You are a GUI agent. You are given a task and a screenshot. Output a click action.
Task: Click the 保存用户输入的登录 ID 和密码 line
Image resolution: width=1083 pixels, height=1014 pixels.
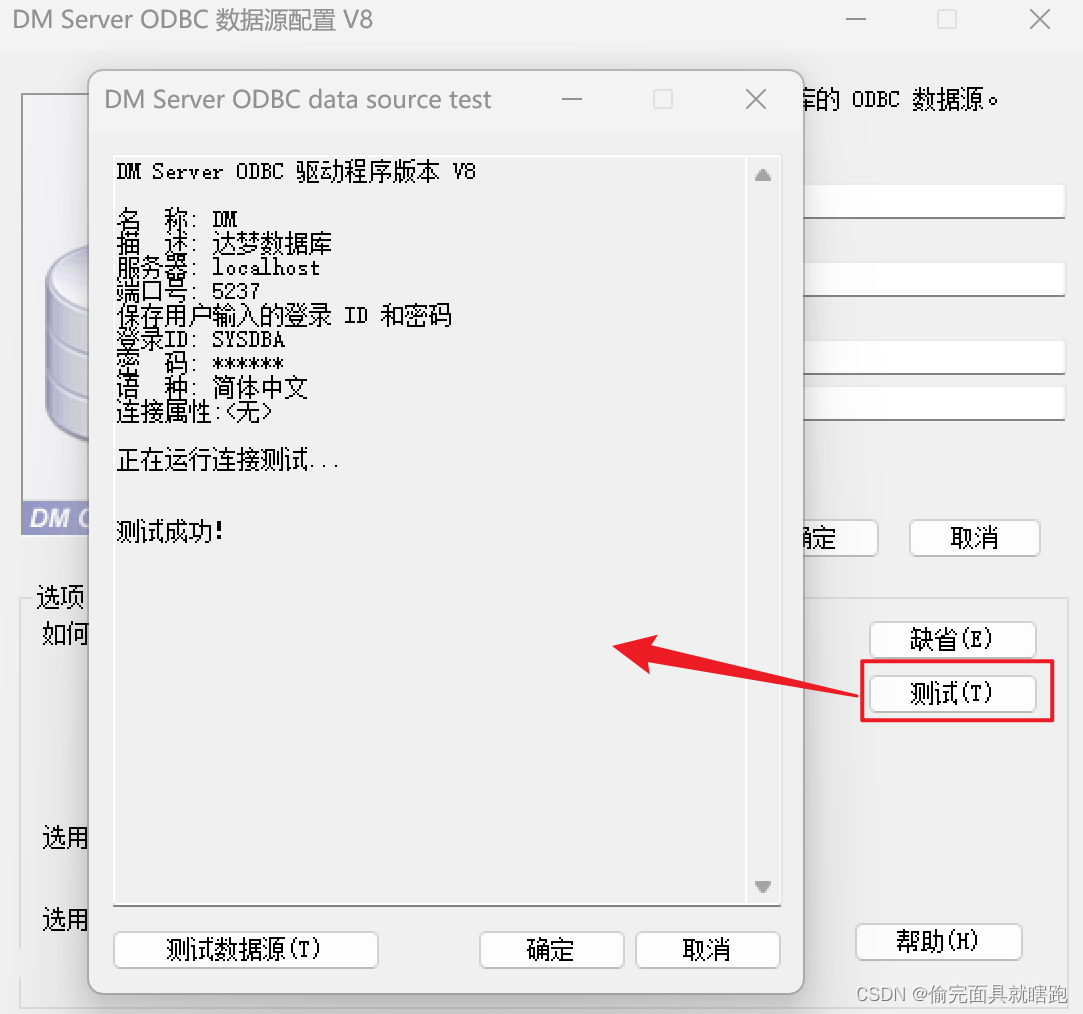[x=284, y=316]
